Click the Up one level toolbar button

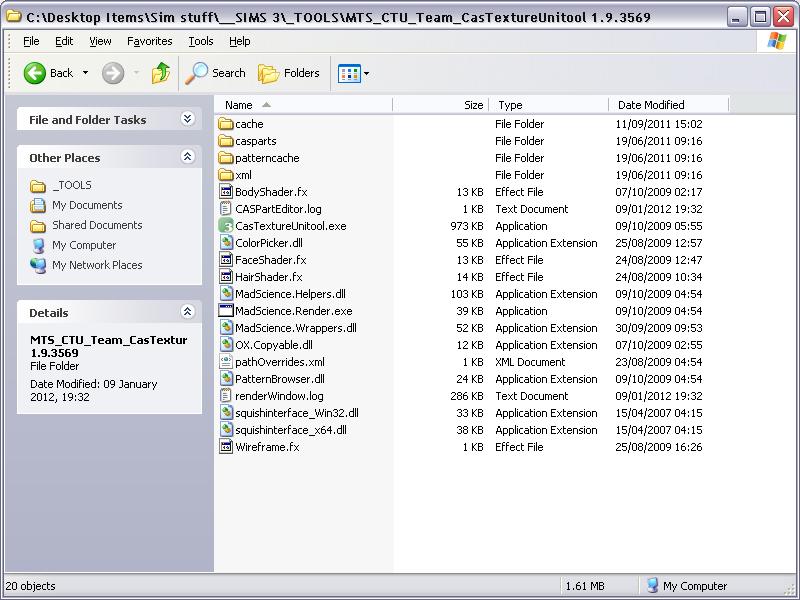click(x=160, y=72)
